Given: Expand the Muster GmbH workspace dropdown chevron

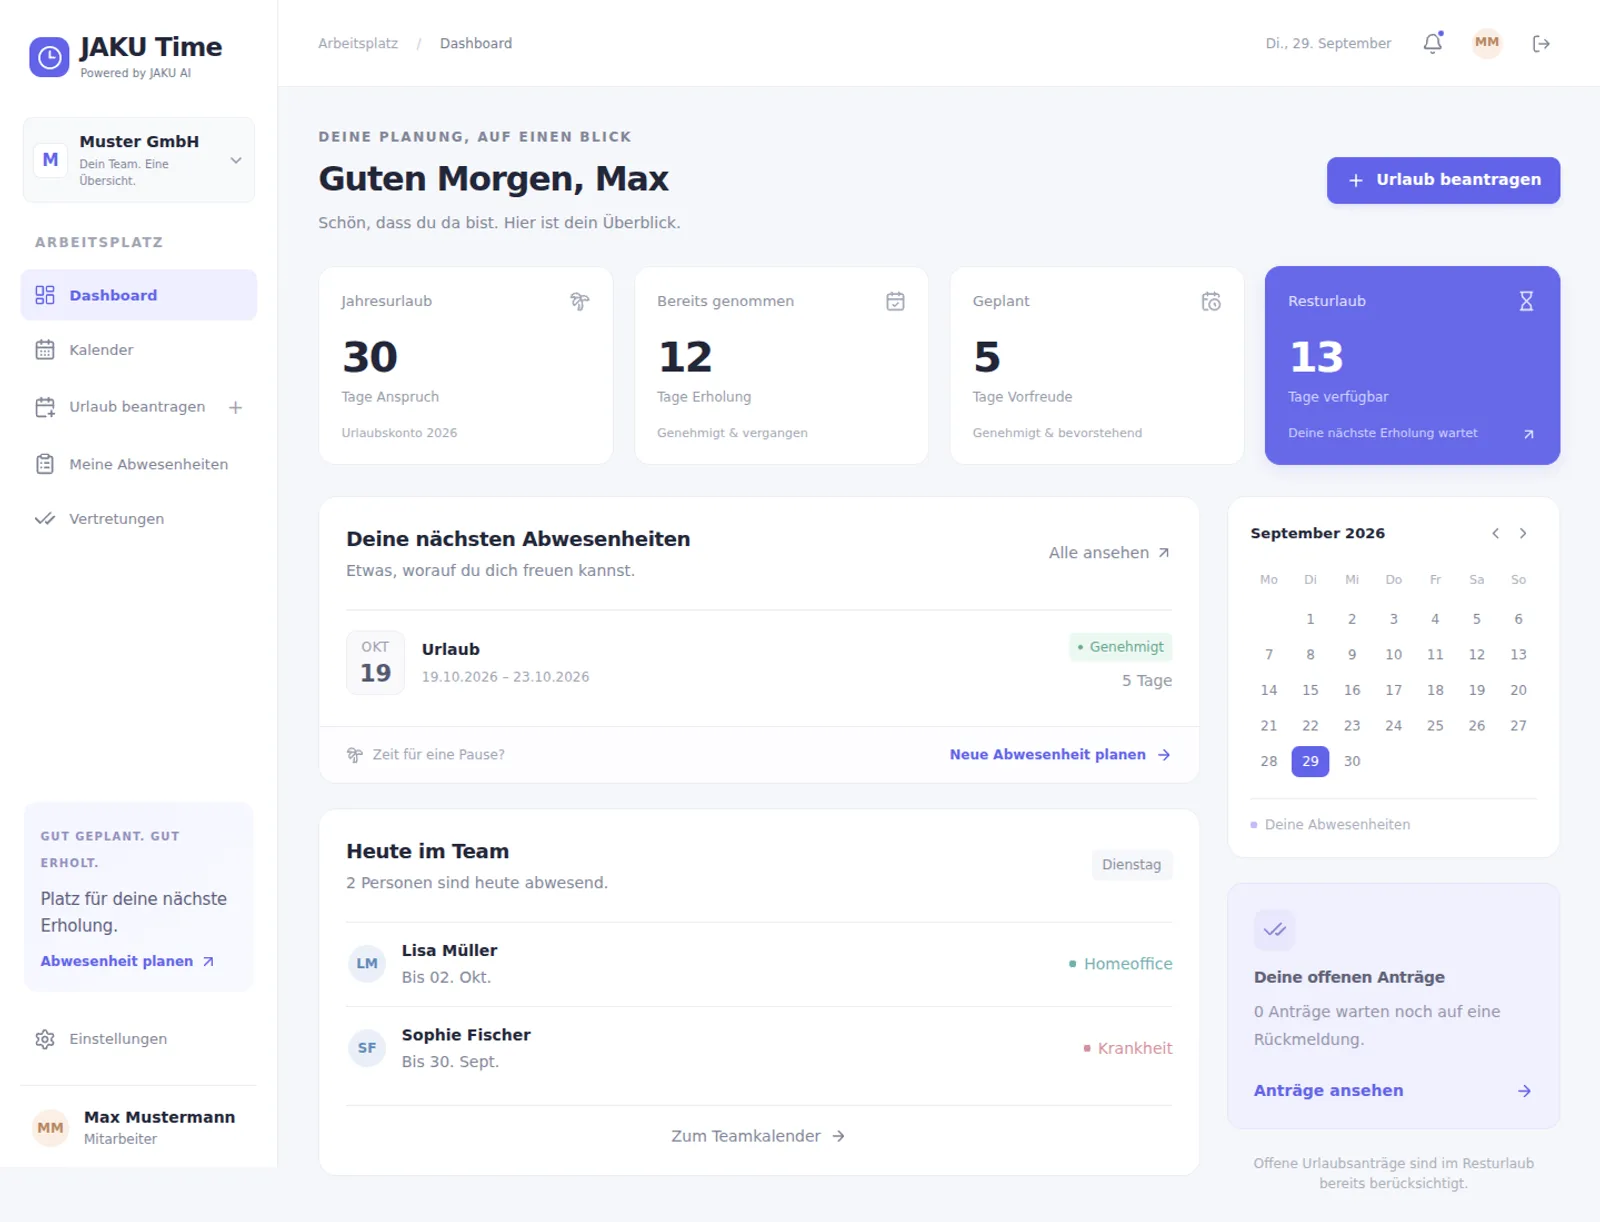Looking at the screenshot, I should (x=236, y=160).
